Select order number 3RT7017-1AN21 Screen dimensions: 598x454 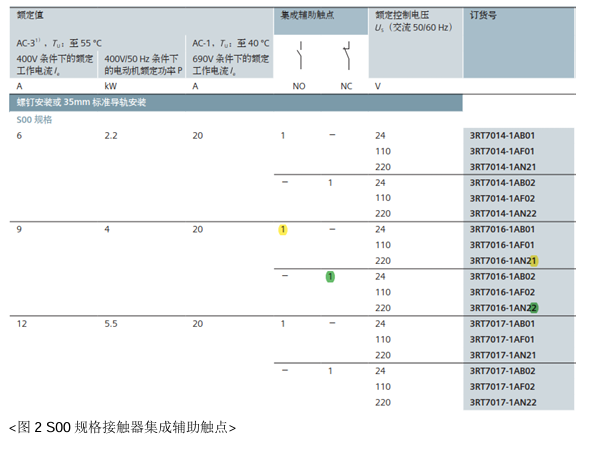pyautogui.click(x=503, y=355)
